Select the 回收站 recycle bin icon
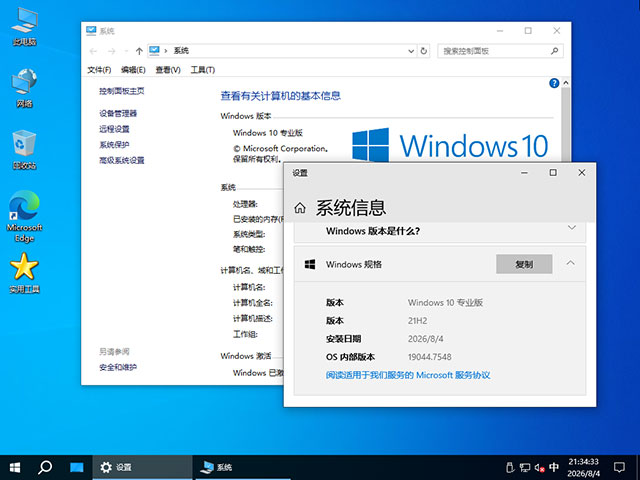Viewport: 640px width, 480px height. coord(24,150)
